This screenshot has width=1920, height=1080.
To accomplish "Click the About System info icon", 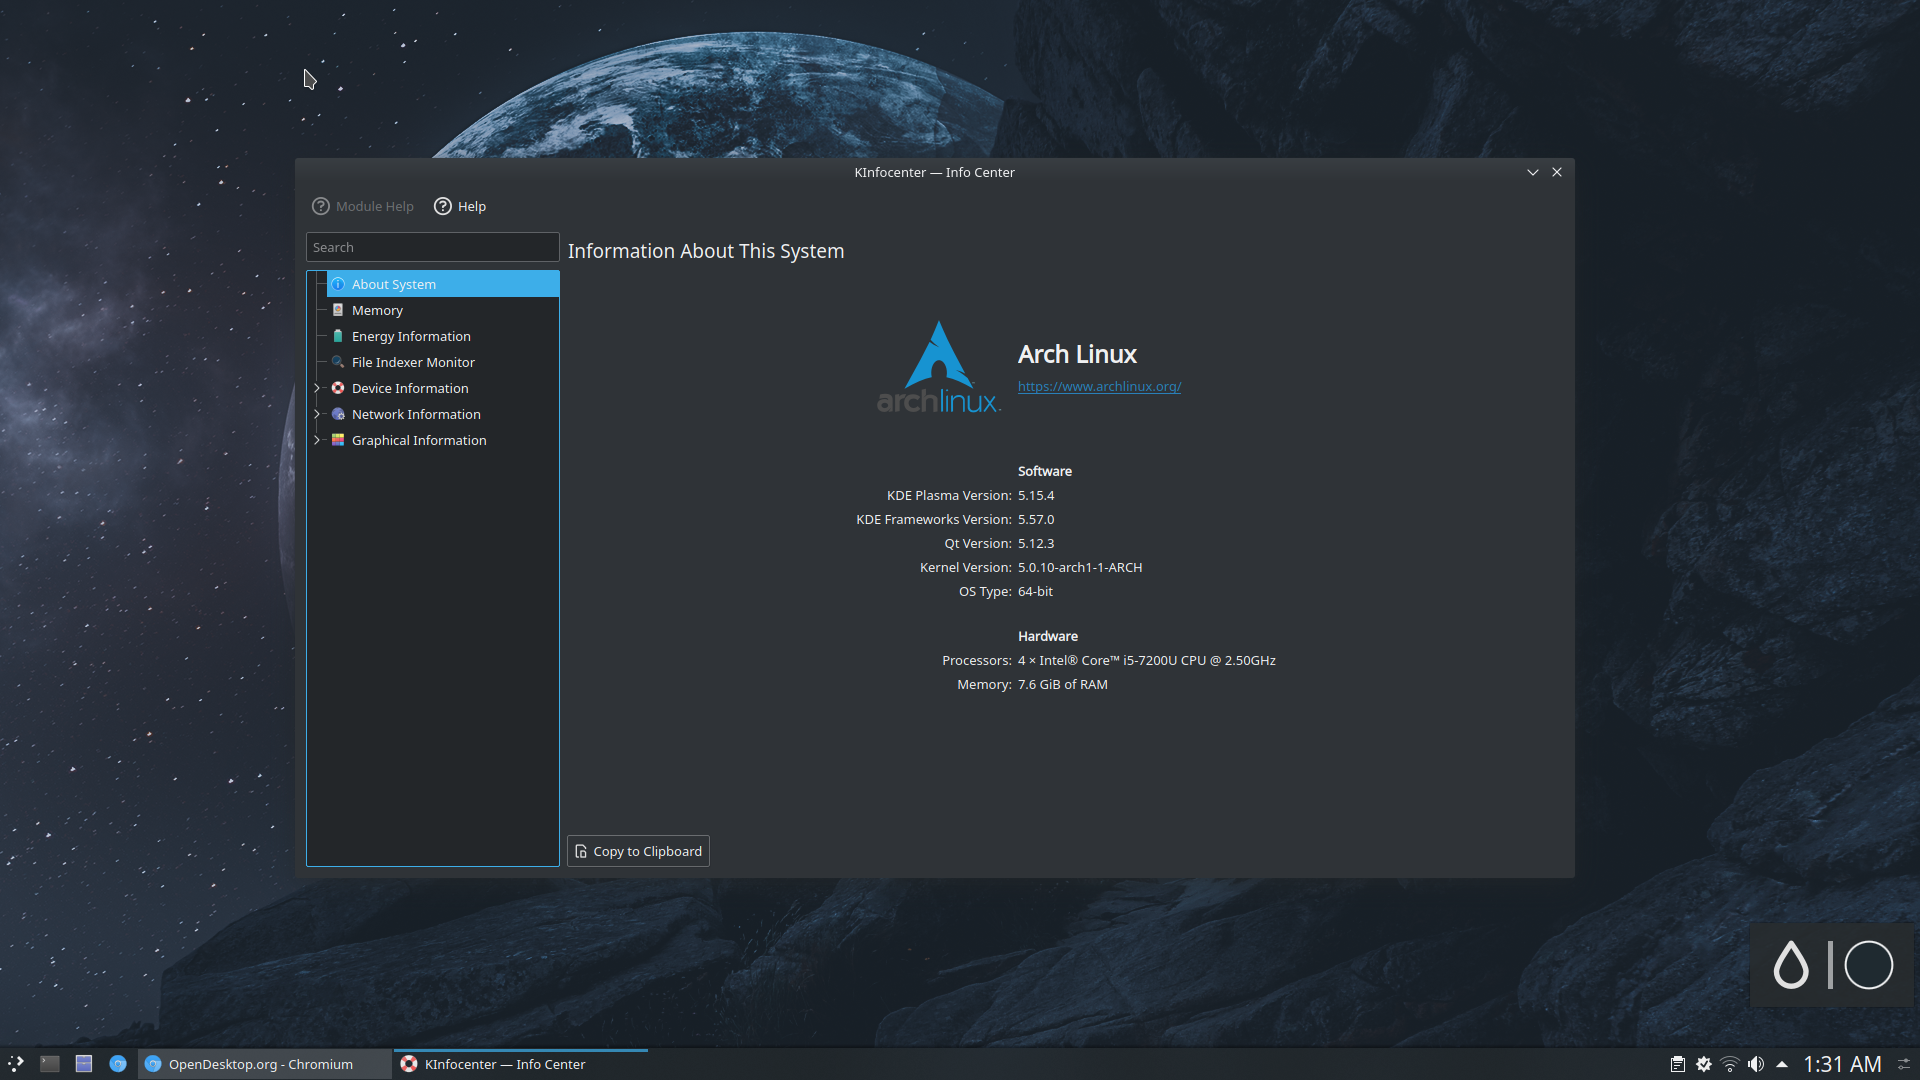I will click(x=338, y=284).
